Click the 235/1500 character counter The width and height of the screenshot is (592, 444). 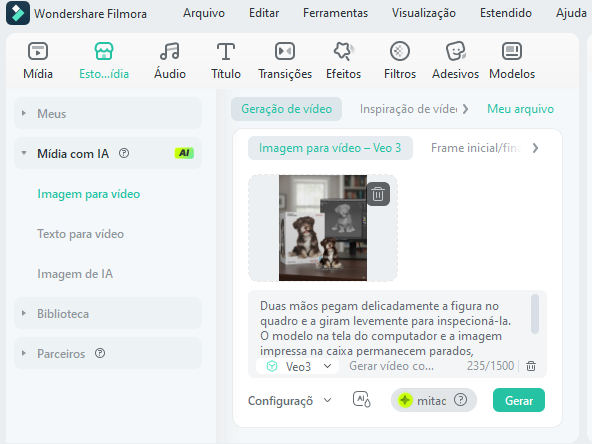tap(490, 366)
